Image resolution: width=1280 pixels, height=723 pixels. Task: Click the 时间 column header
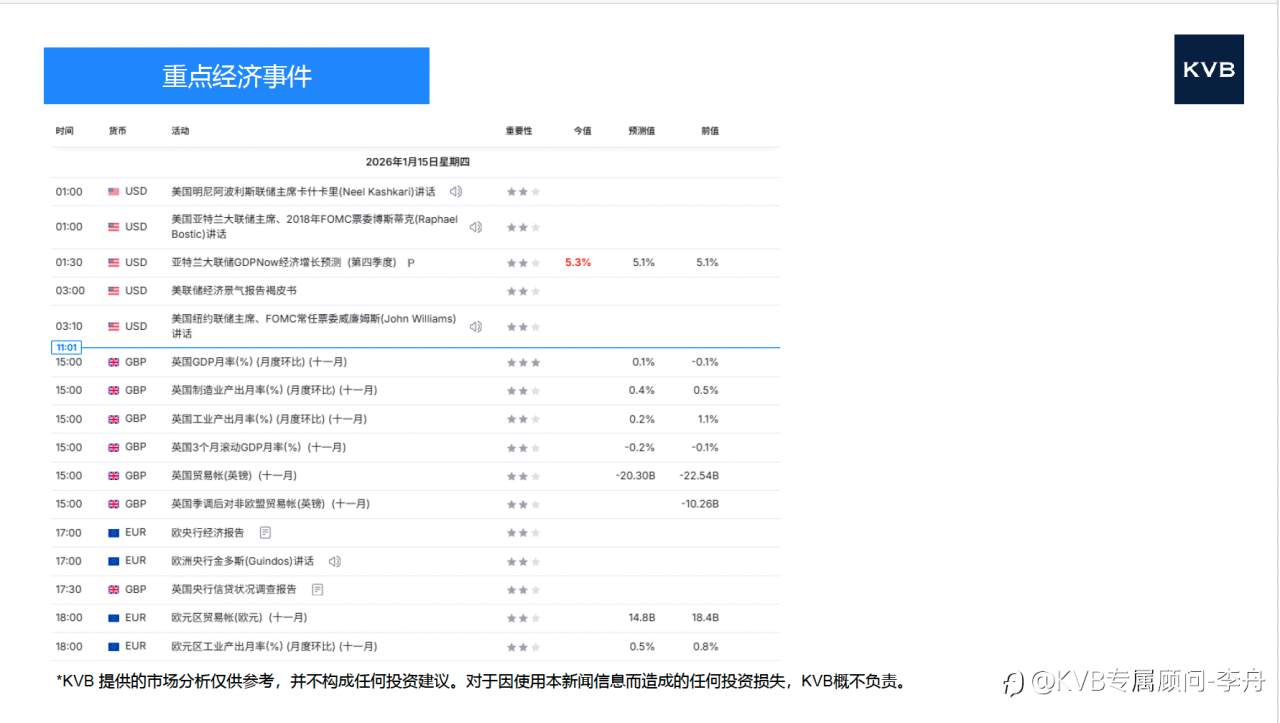[66, 130]
